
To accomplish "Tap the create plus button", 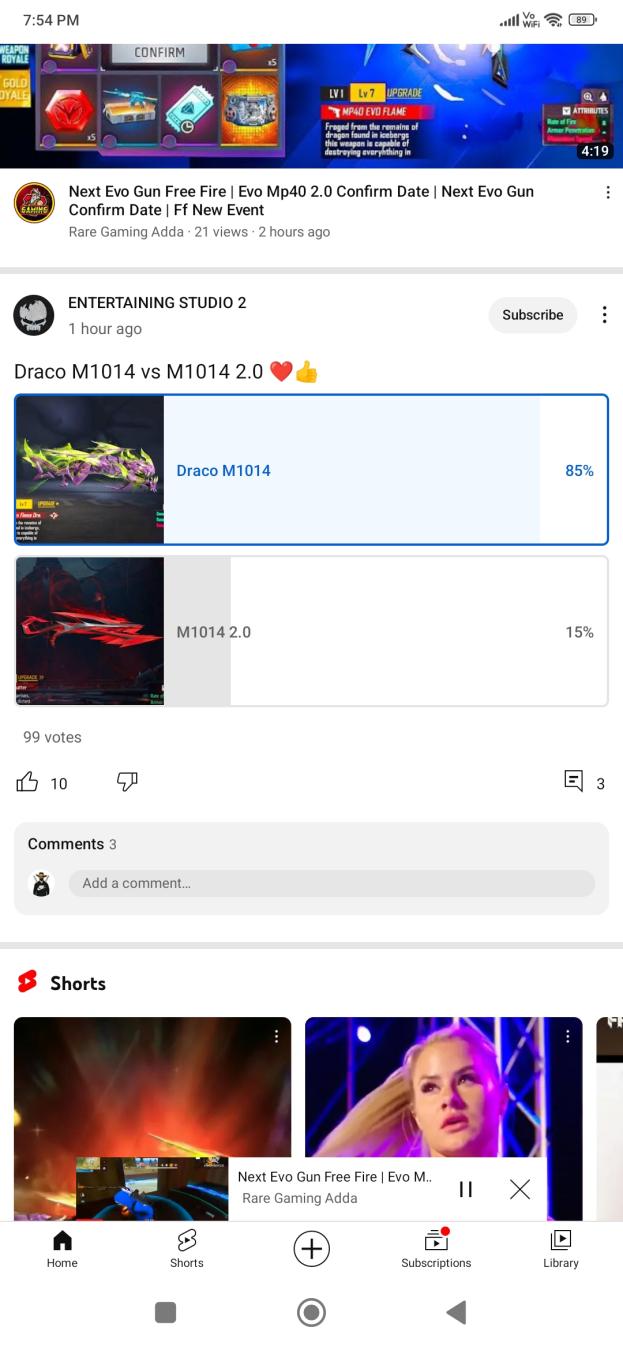I will 312,1248.
